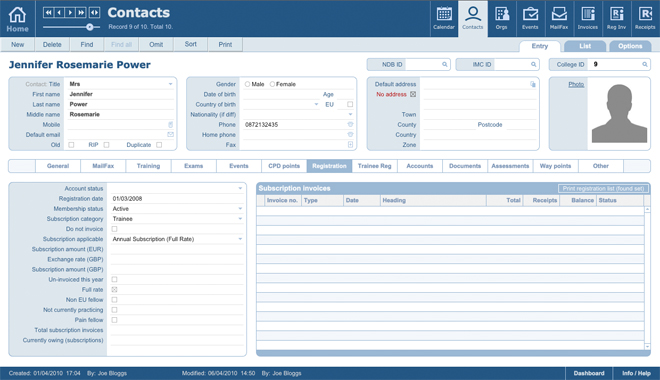Open the Membership status dropdown
The height and width of the screenshot is (380, 660).
240,209
